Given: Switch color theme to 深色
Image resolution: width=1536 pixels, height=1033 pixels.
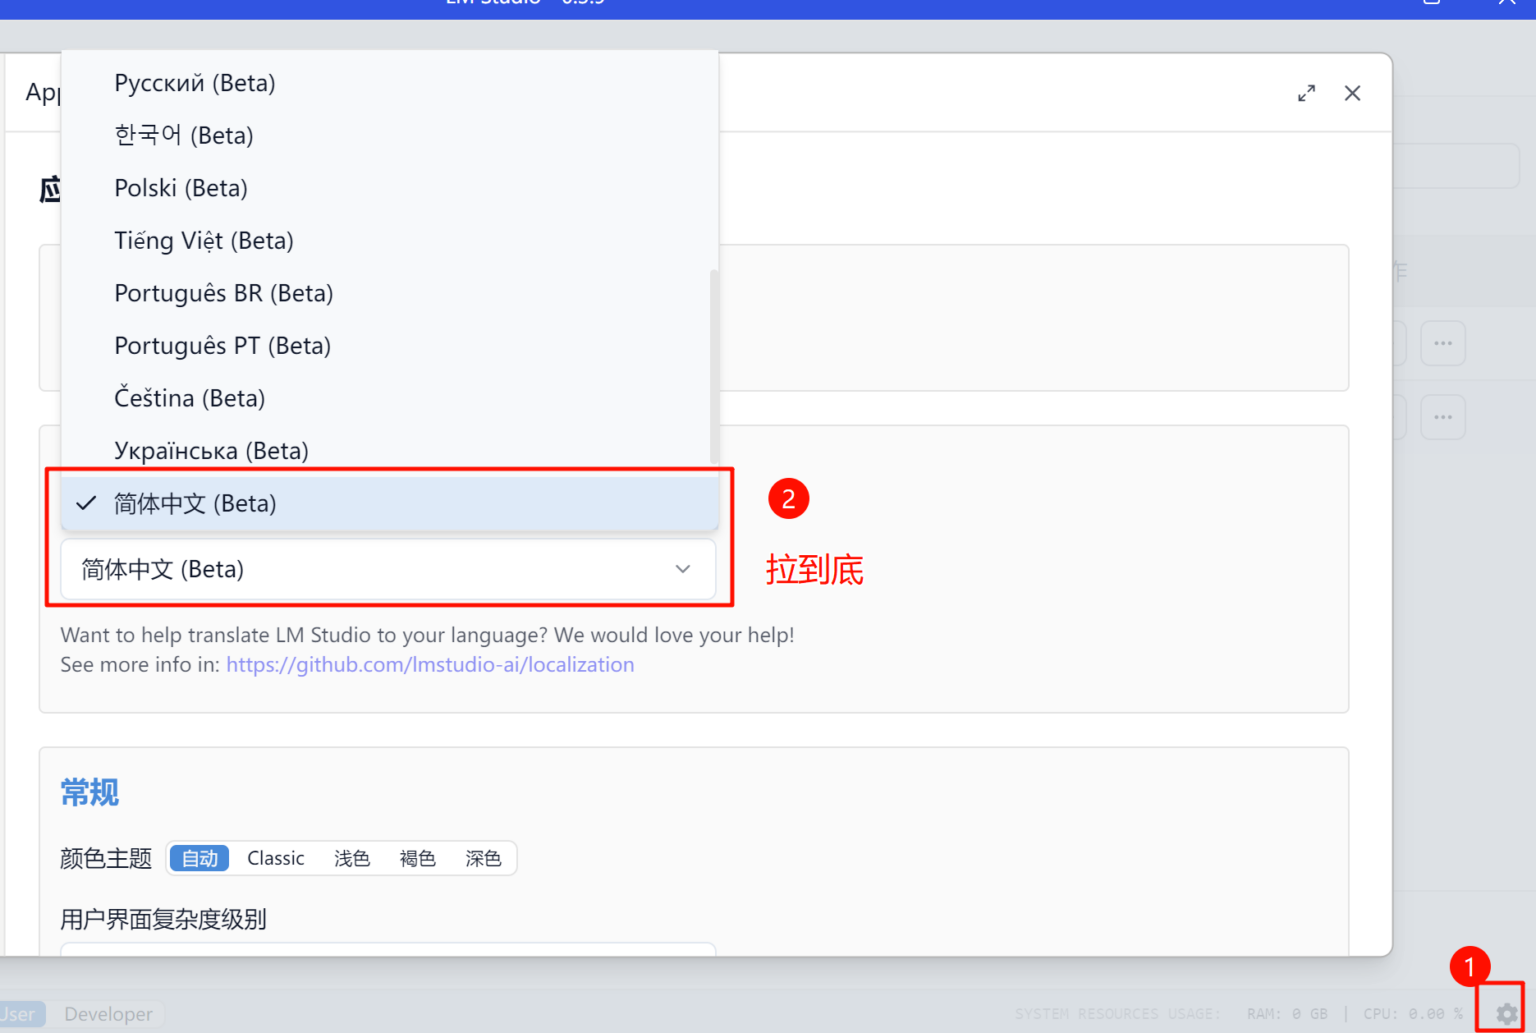Looking at the screenshot, I should [483, 858].
